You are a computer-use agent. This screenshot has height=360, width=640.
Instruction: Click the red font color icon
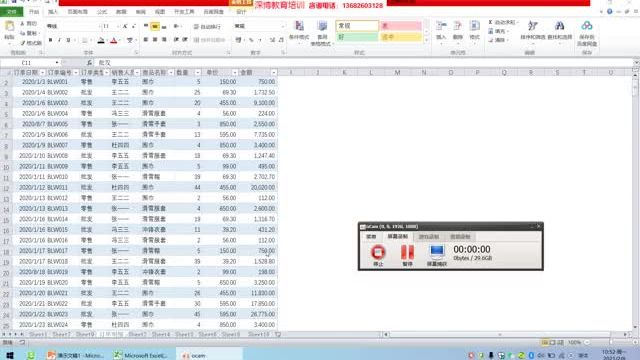click(114, 40)
